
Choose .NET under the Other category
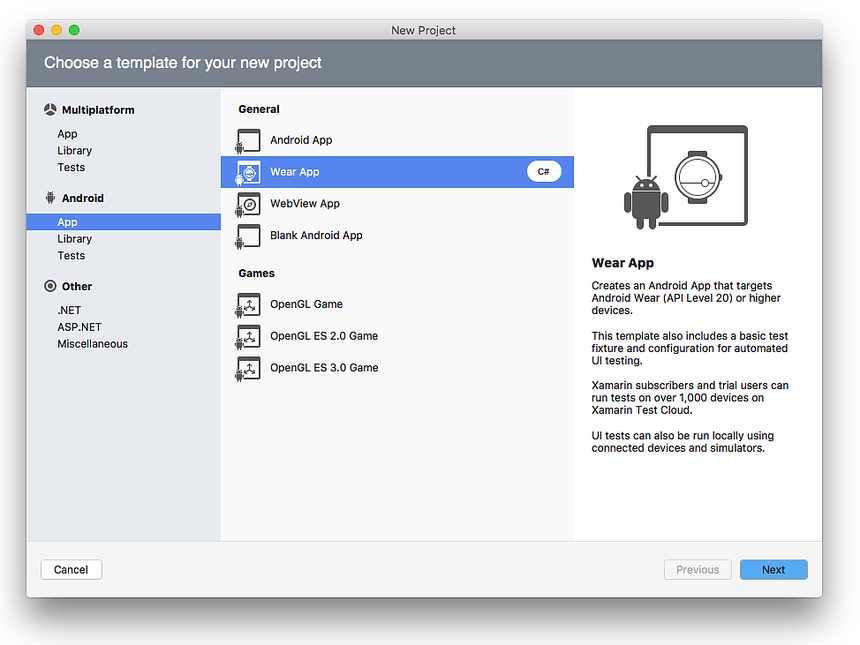tap(68, 310)
